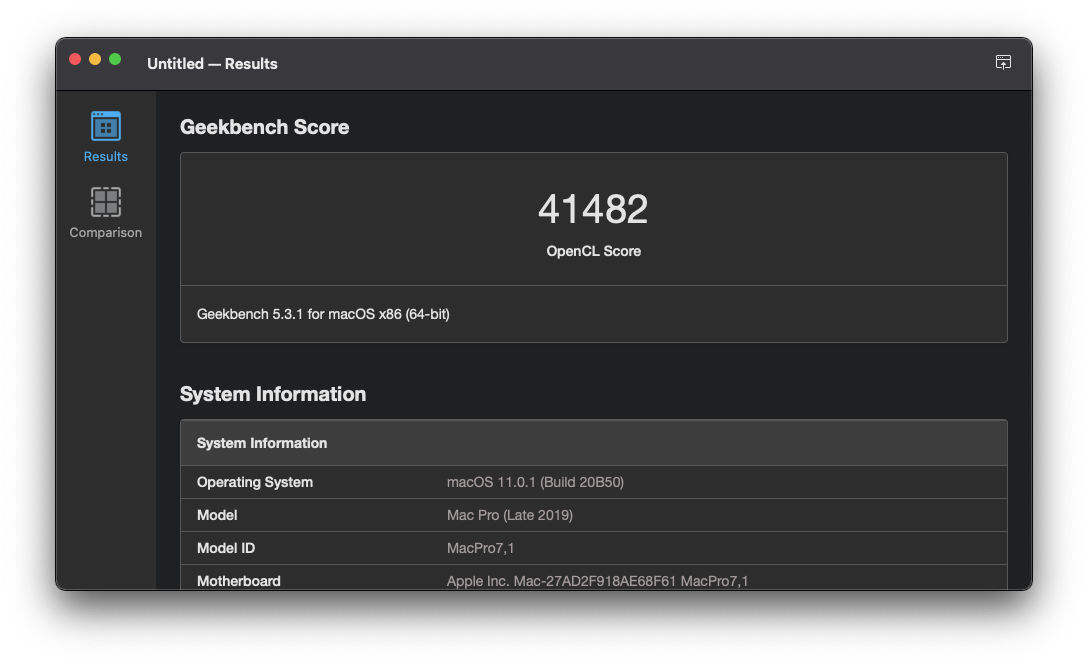The height and width of the screenshot is (664, 1088).
Task: Click the upload results toolbar icon
Action: [1003, 62]
